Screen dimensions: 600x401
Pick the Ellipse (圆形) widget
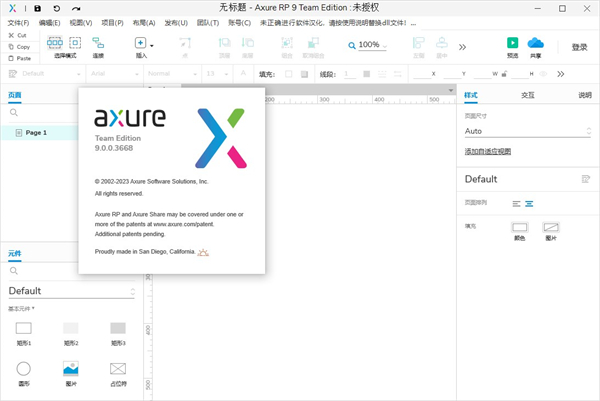(x=24, y=374)
